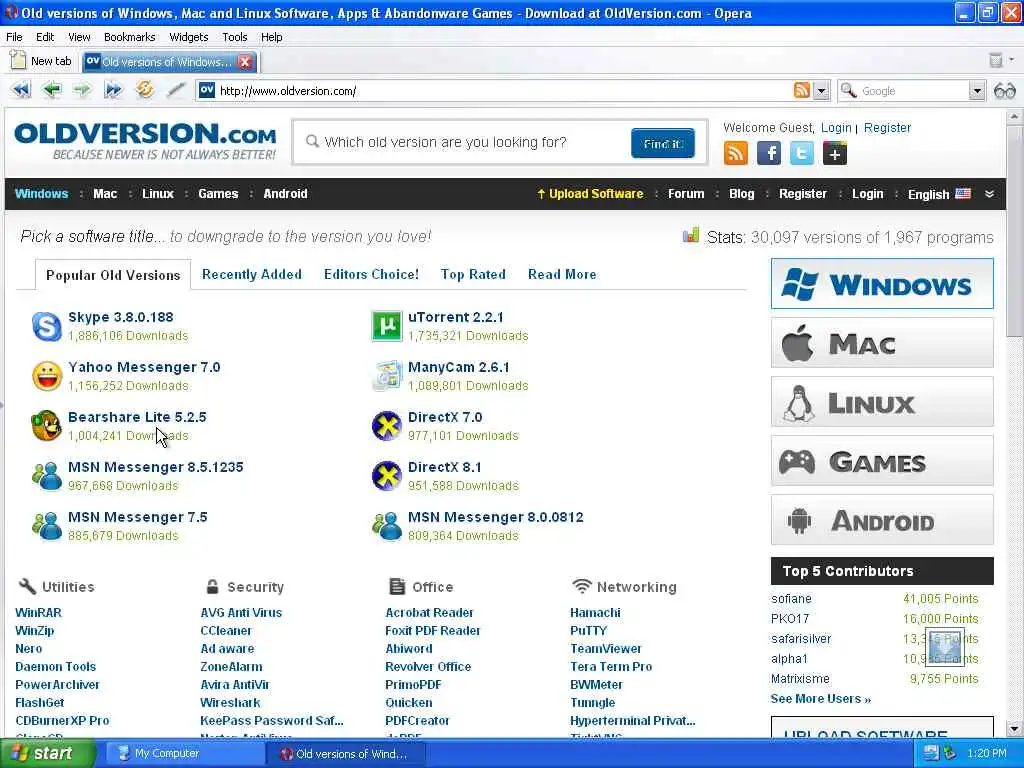Open the Bookmarks menu
Image resolution: width=1024 pixels, height=768 pixels.
(129, 37)
